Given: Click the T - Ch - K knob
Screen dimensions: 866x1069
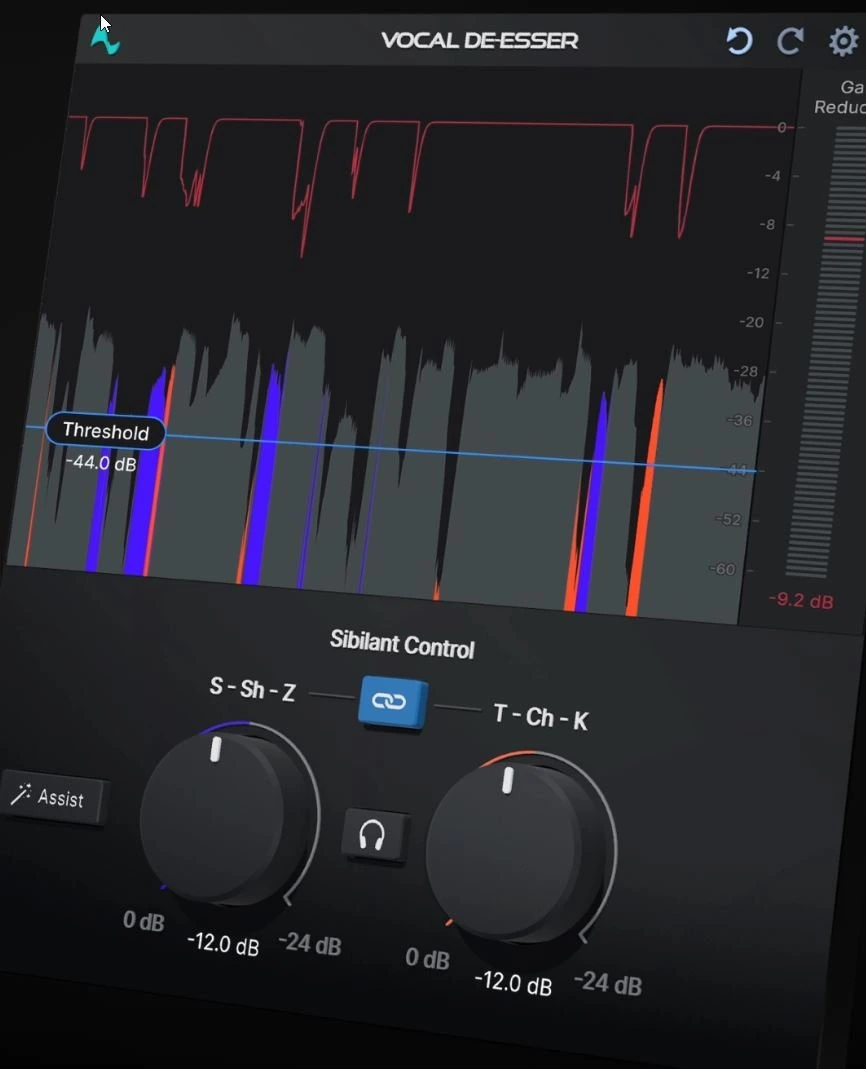Looking at the screenshot, I should (511, 849).
